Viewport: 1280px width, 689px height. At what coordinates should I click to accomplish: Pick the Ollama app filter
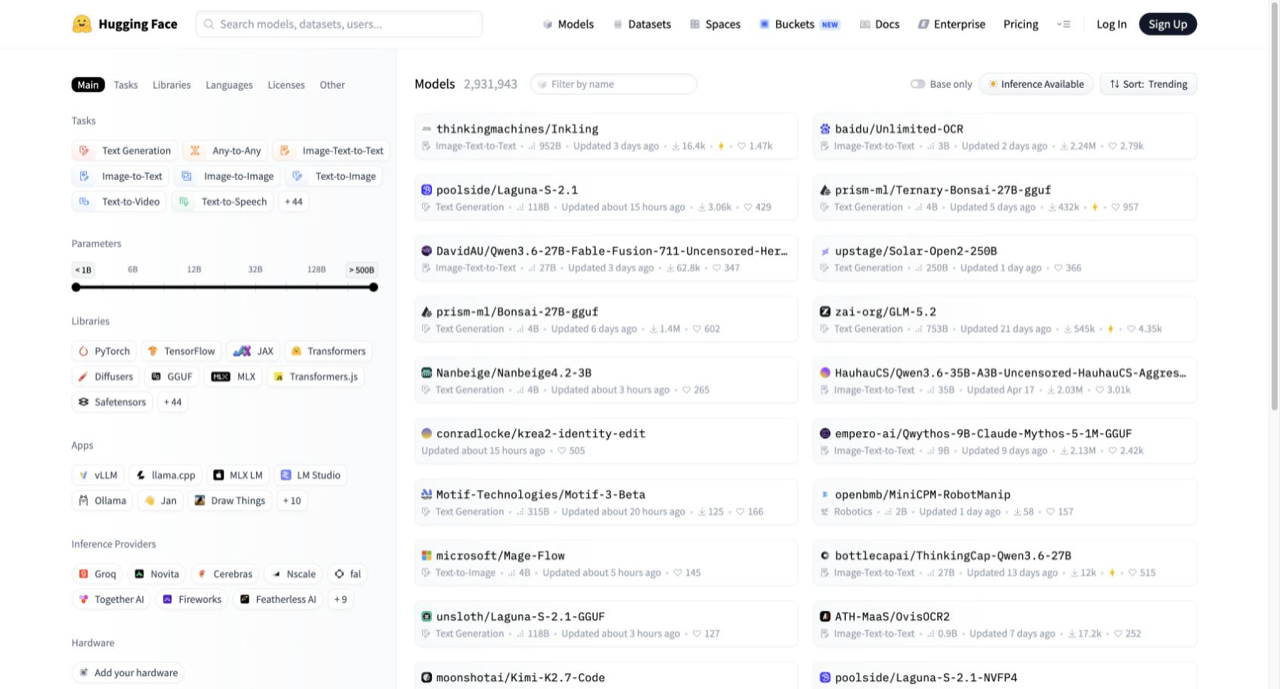[102, 500]
